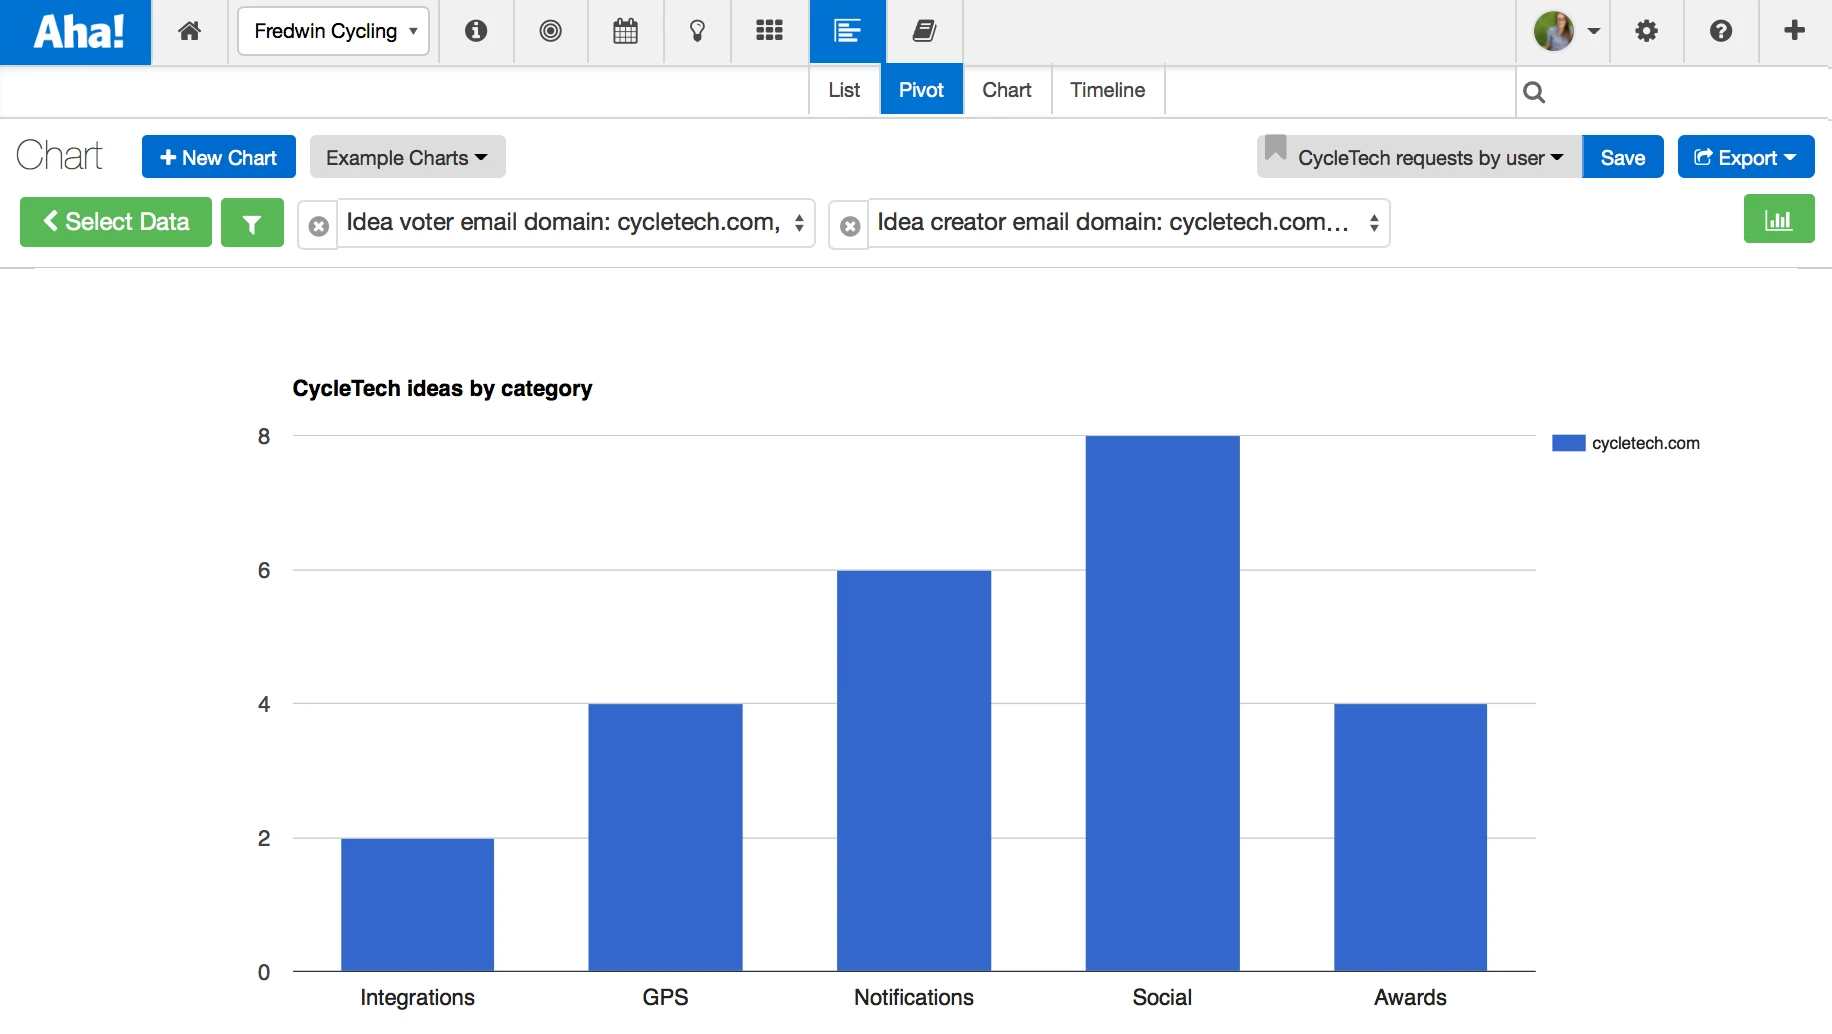Open the Fredwin Cycling product dropdown
Screen dimensions: 1832x1034
click(334, 31)
